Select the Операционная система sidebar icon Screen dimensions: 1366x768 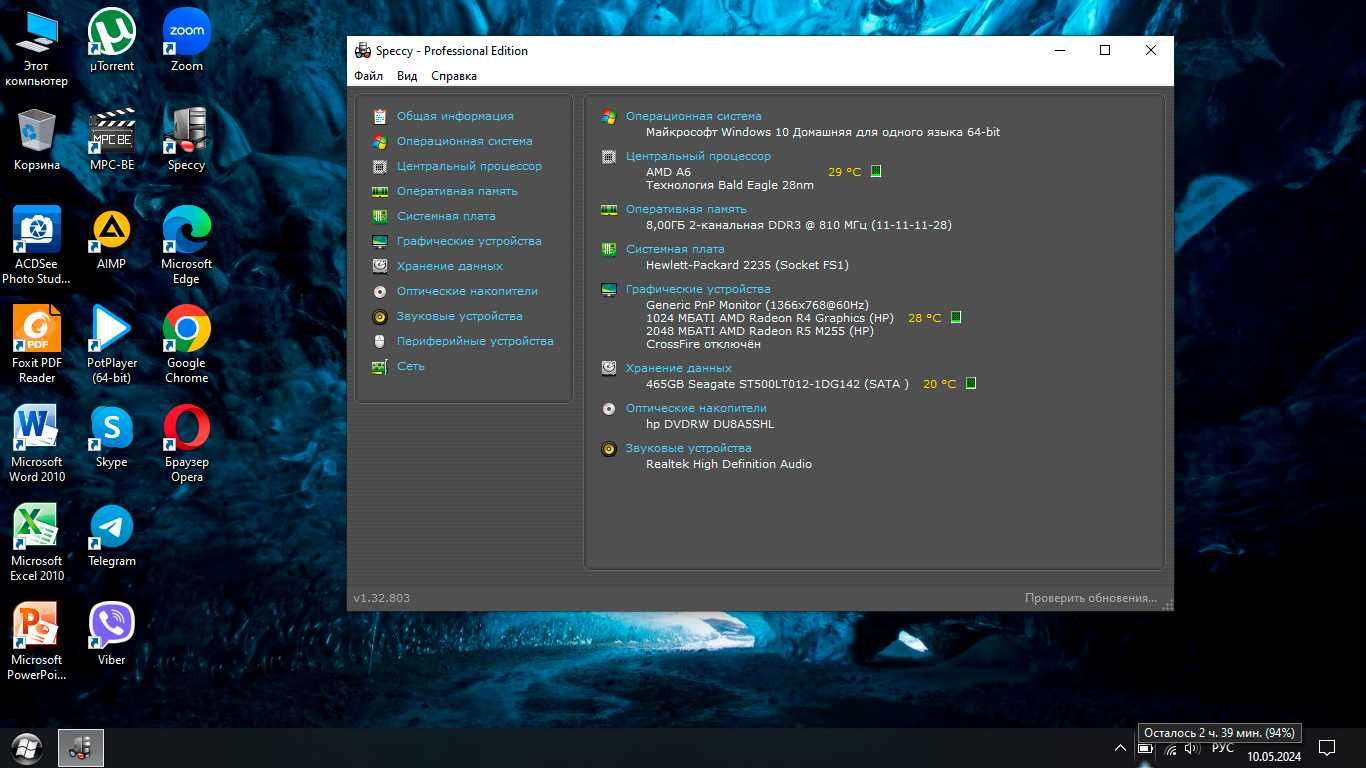[379, 141]
